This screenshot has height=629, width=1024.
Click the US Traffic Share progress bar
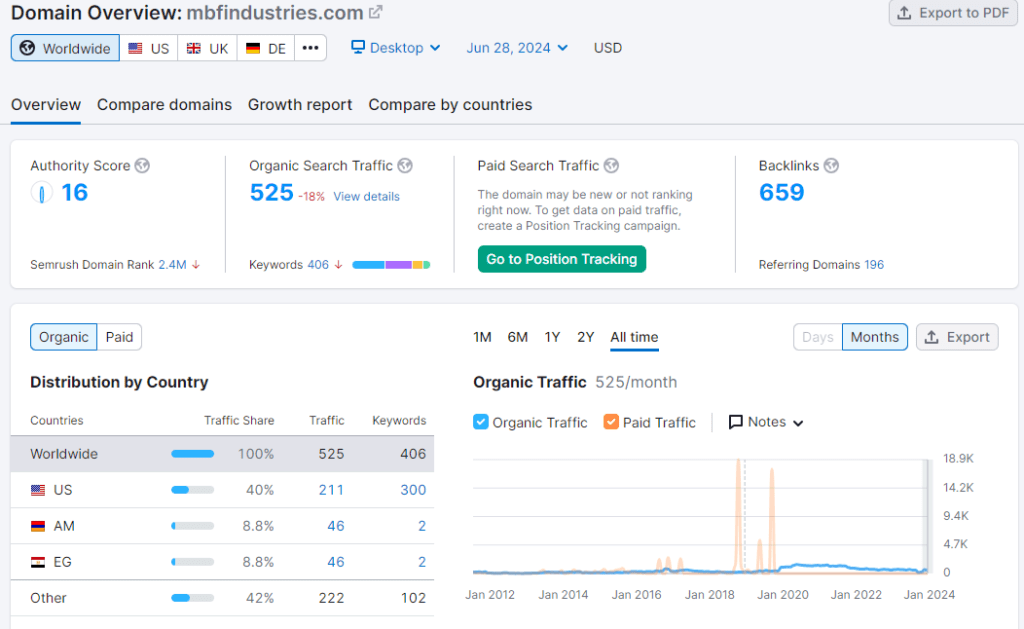point(193,489)
